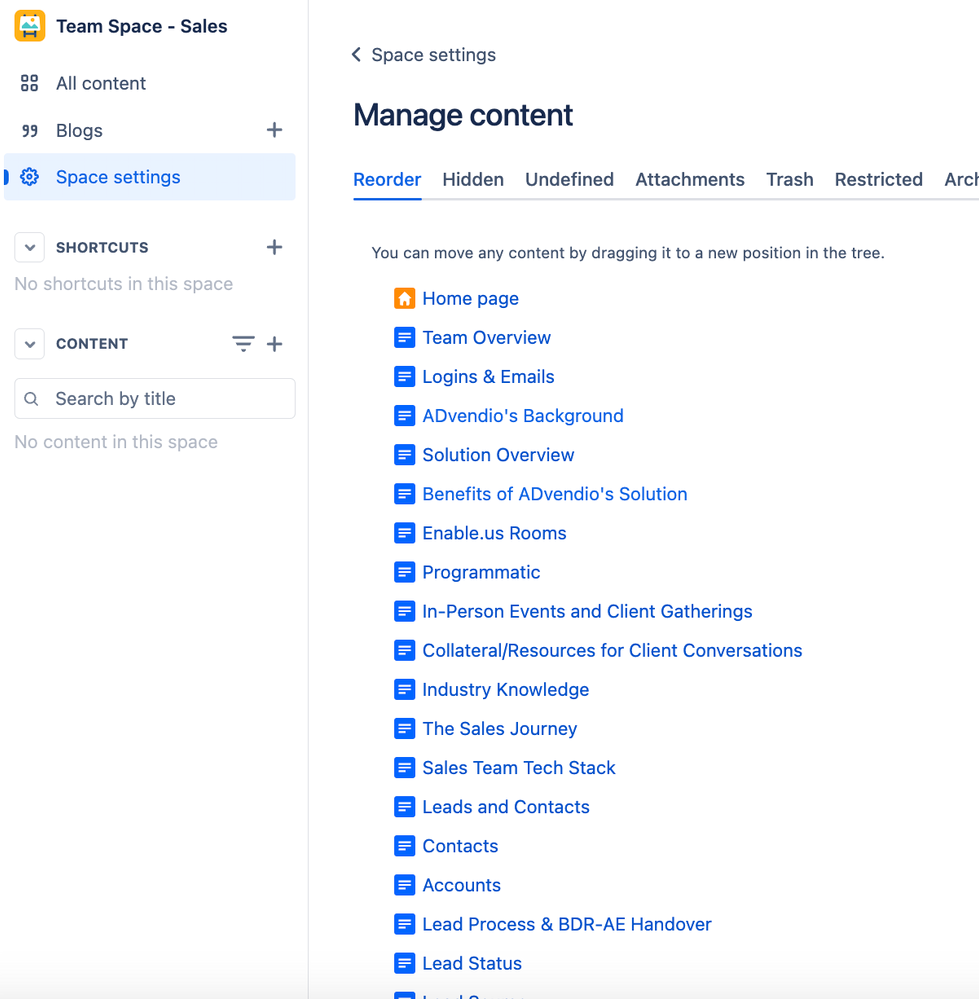This screenshot has width=979, height=999.
Task: Open the content filter icon
Action: tap(243, 344)
